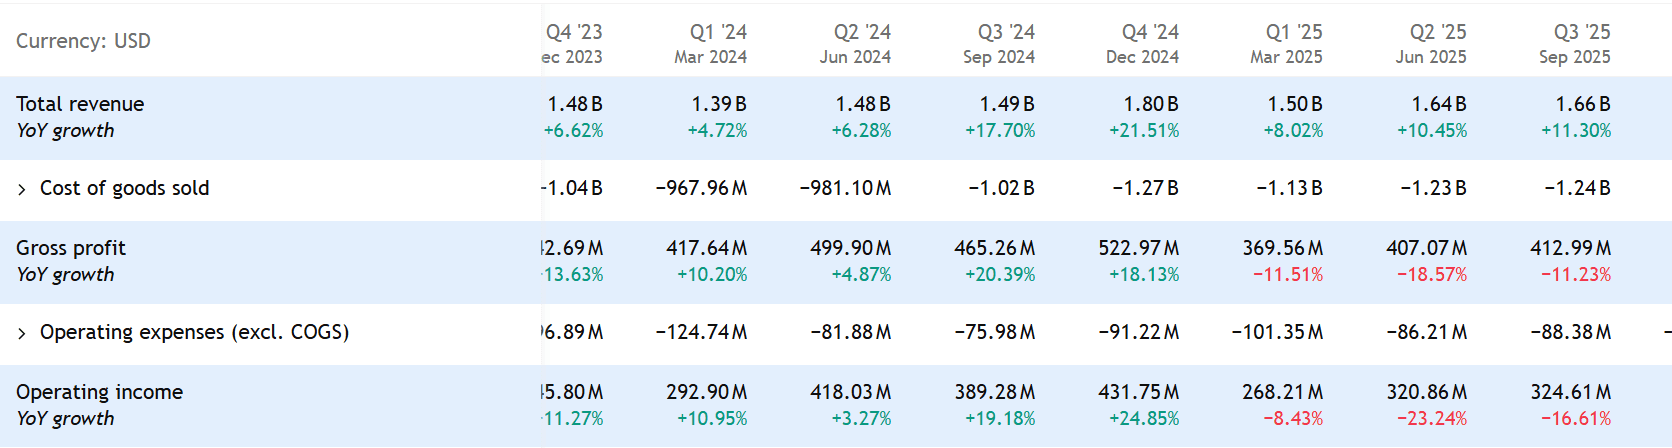Select the Q1 '25 column header
The height and width of the screenshot is (448, 1672).
1288,44
